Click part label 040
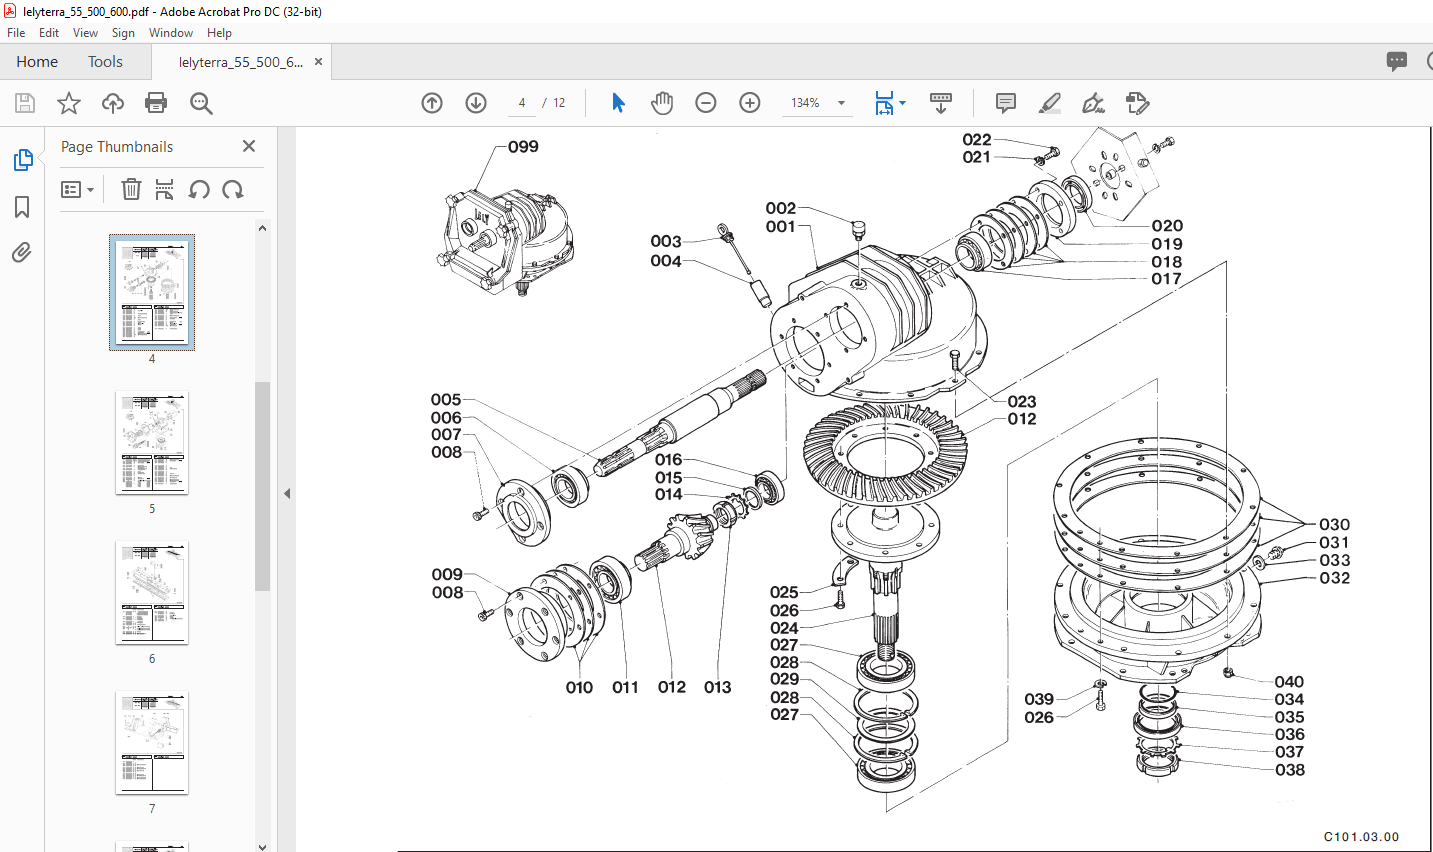Screen dimensions: 1433x852 click(1289, 682)
